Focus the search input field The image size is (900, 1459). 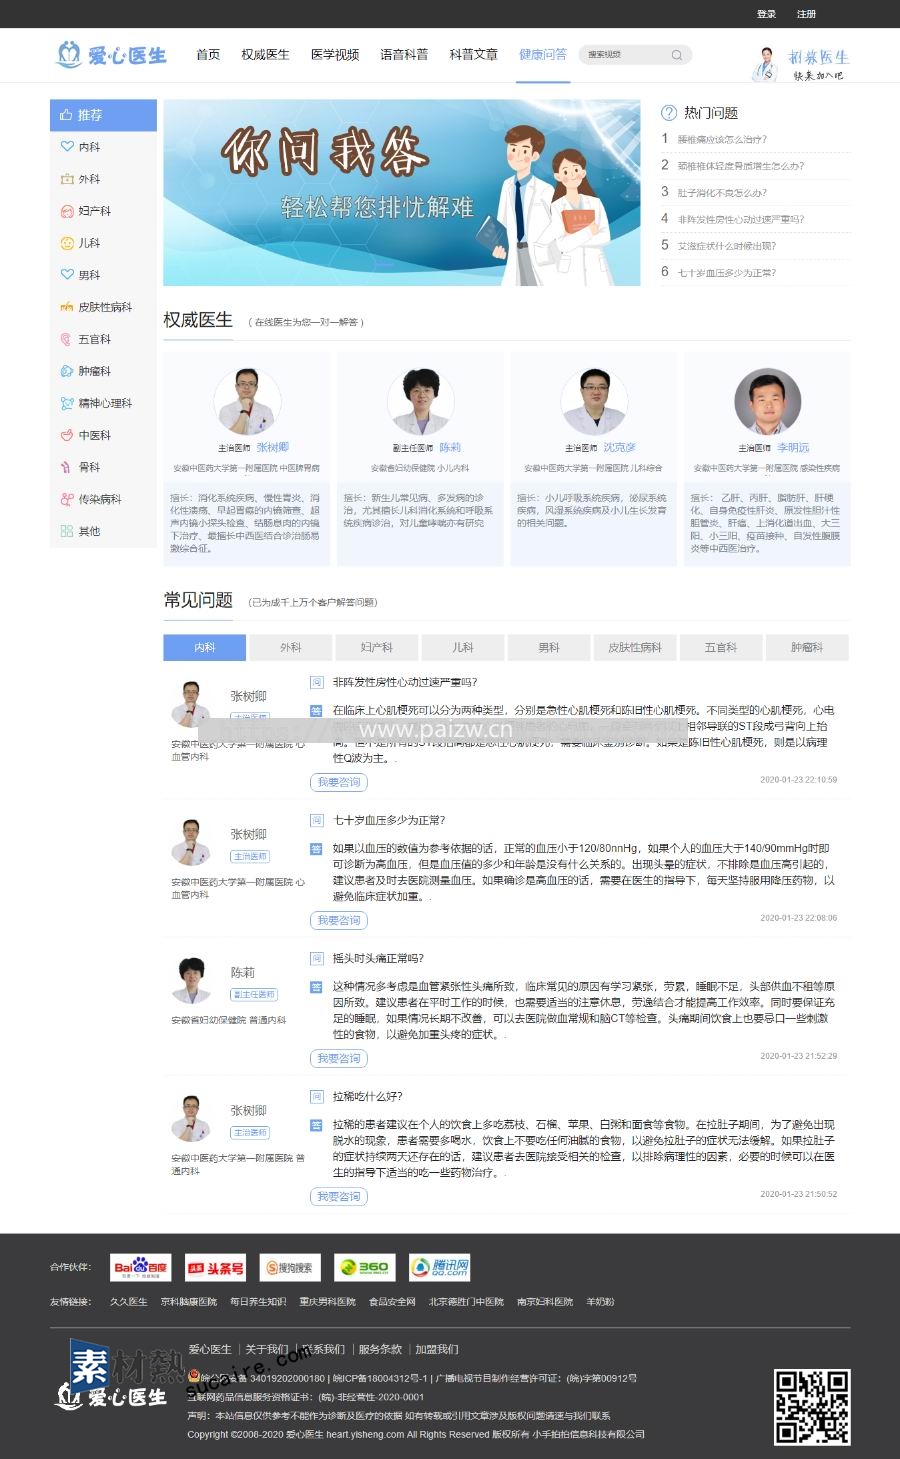[x=625, y=55]
